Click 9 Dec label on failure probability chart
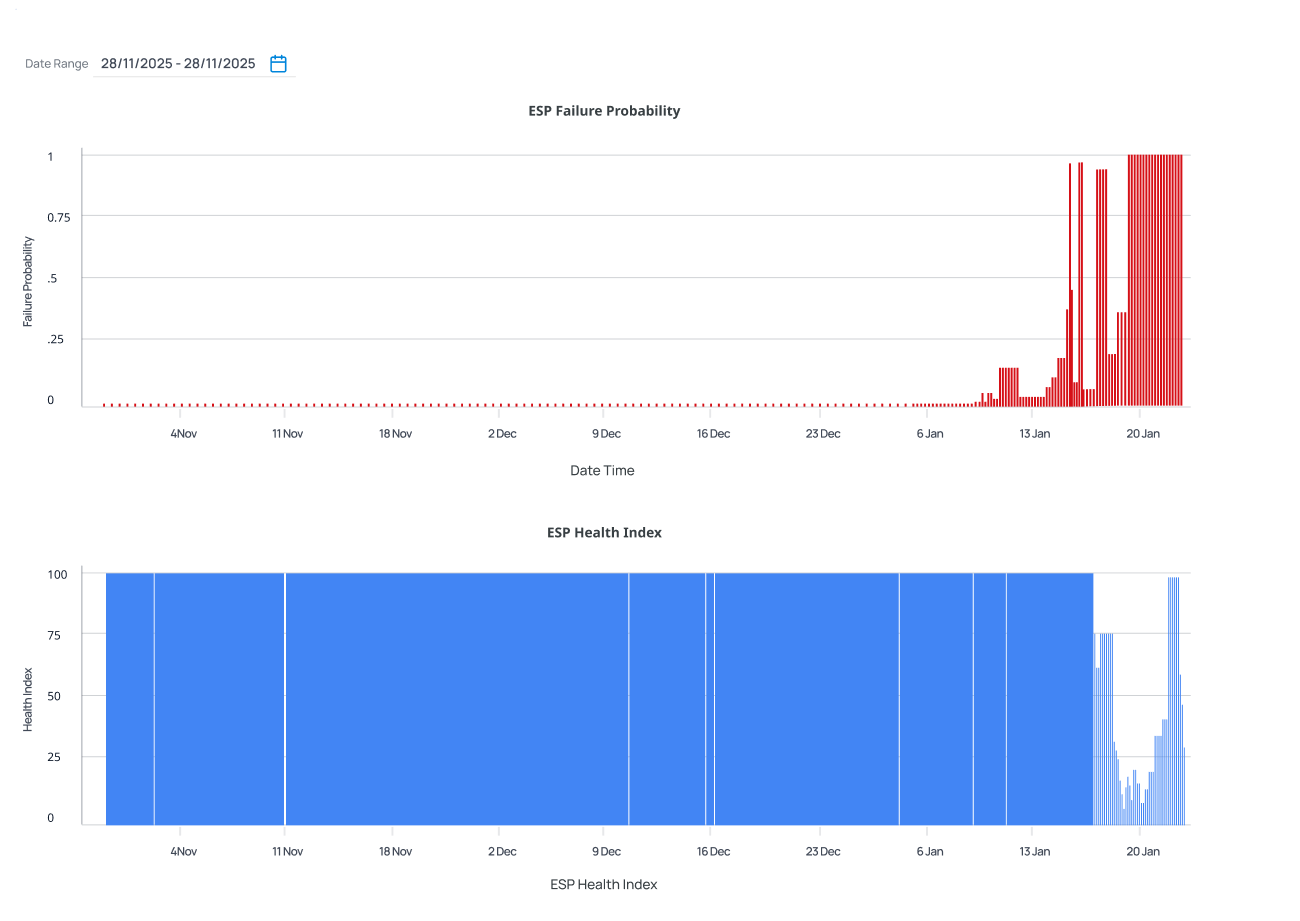This screenshot has height=921, width=1300. (x=606, y=434)
